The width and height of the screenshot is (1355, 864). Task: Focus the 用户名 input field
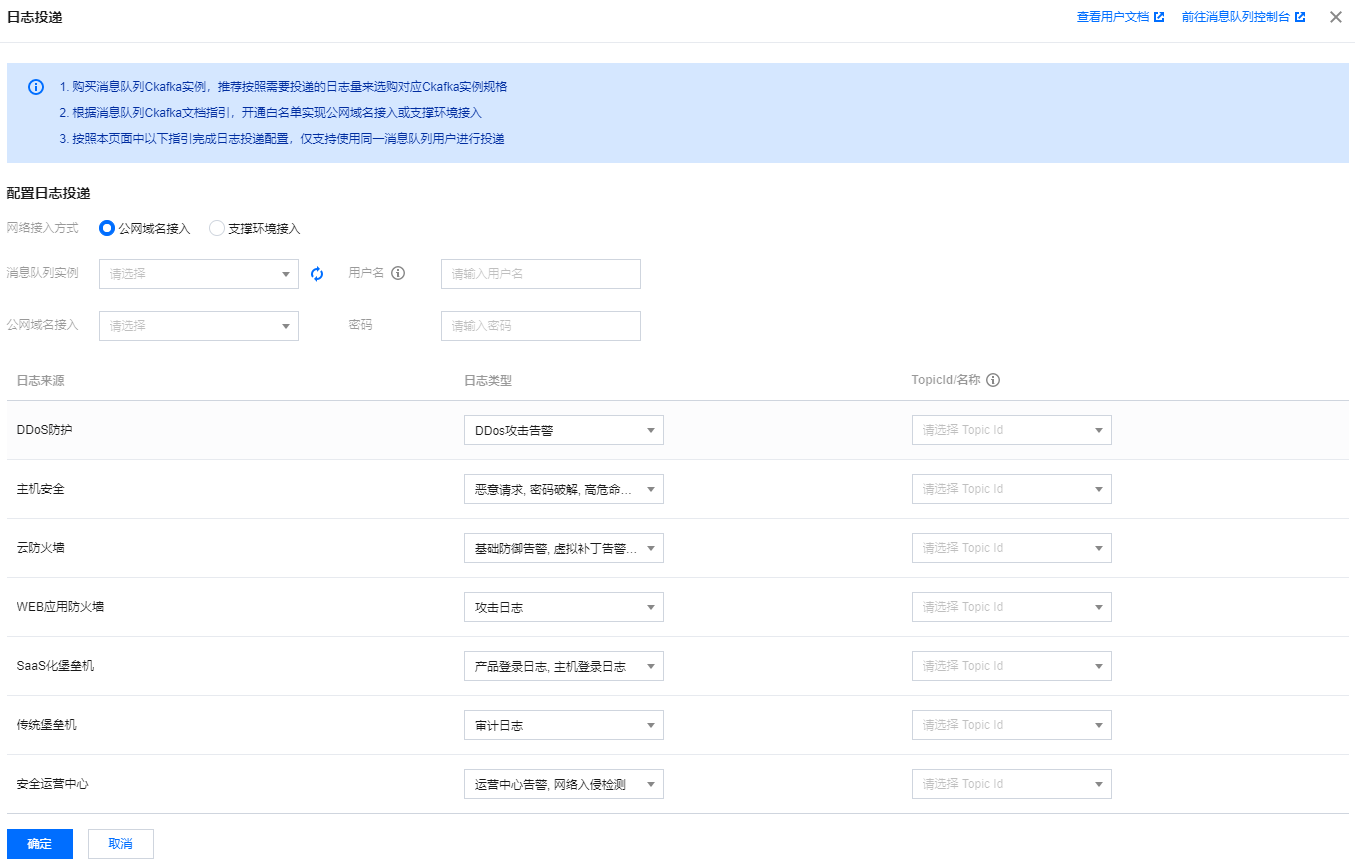(541, 274)
